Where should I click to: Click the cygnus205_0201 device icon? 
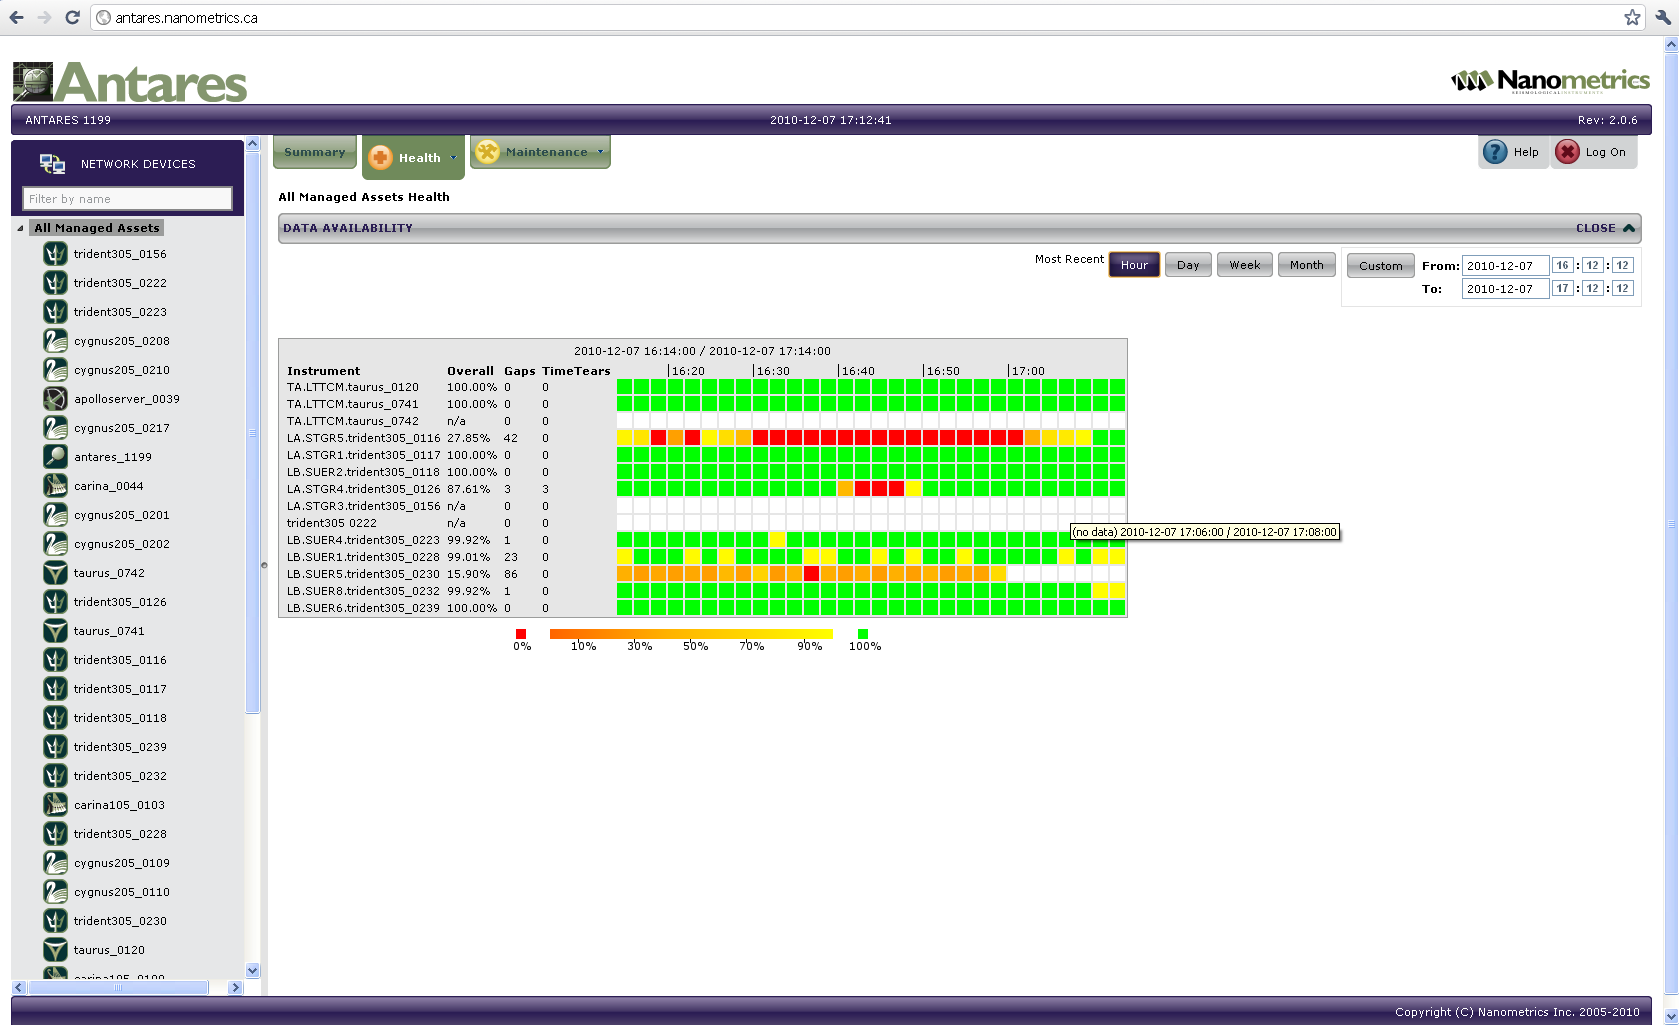[55, 515]
